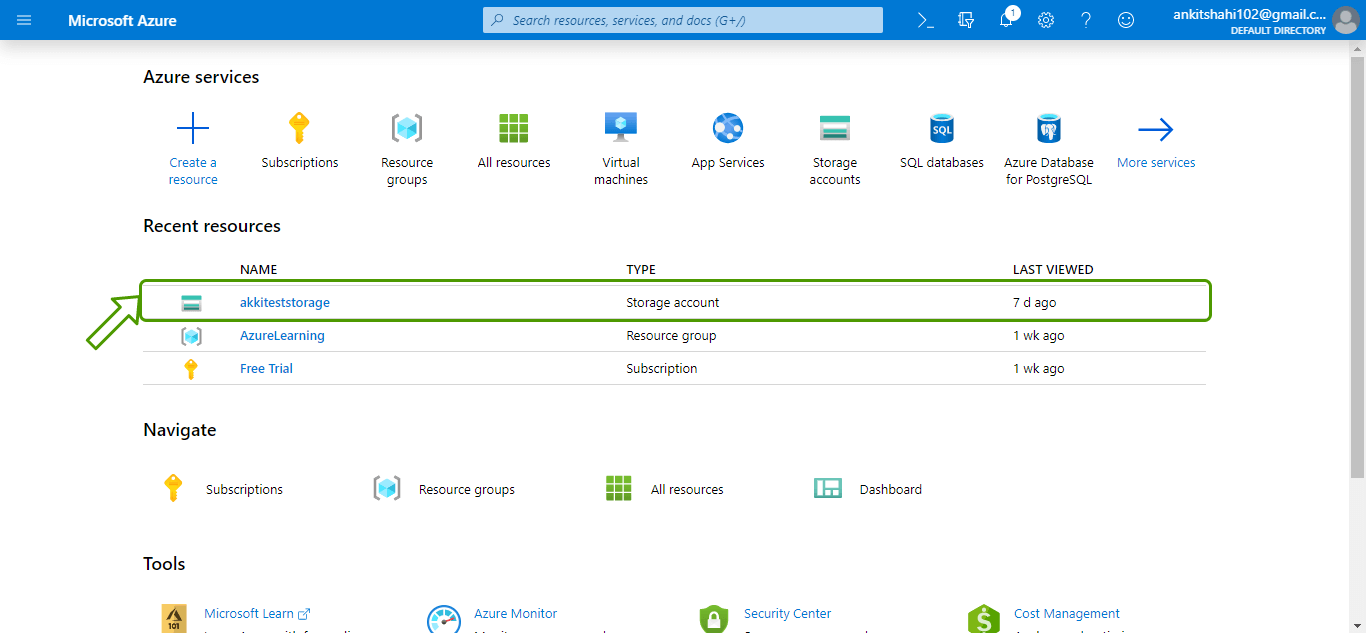Viewport: 1367px width, 634px height.
Task: Click the account avatar picture
Action: tap(1346, 20)
